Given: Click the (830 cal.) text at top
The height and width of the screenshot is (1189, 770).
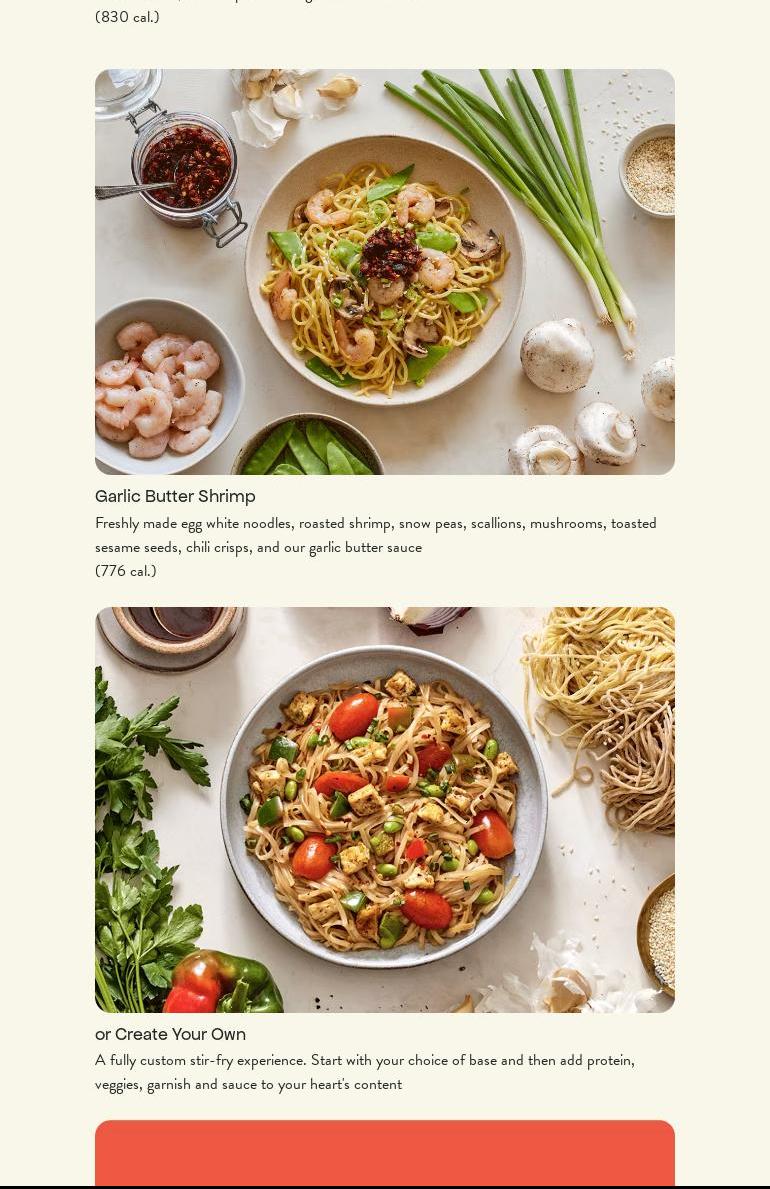Looking at the screenshot, I should pyautogui.click(x=127, y=17).
